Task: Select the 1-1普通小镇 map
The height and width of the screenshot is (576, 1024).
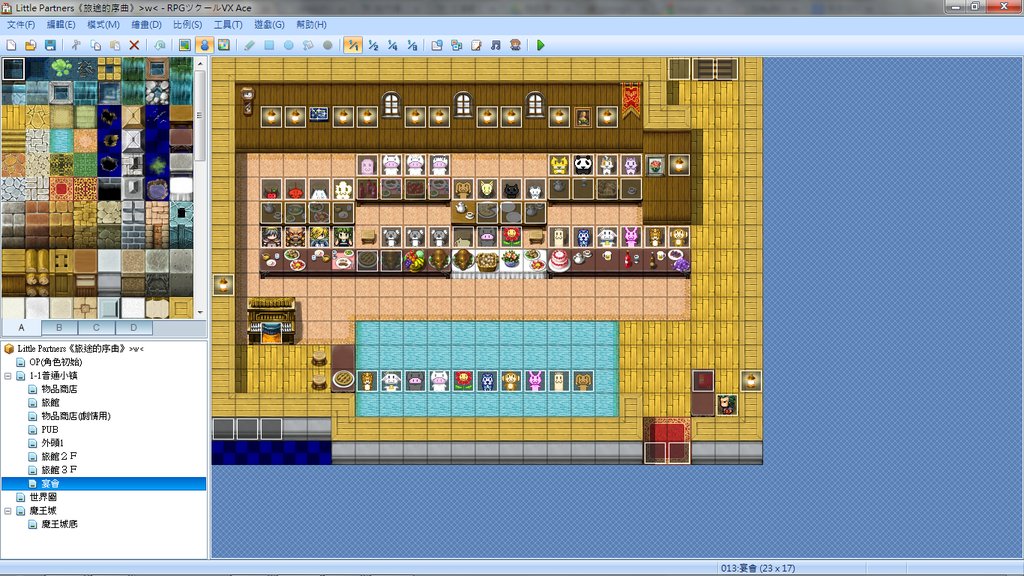Action: [53, 376]
